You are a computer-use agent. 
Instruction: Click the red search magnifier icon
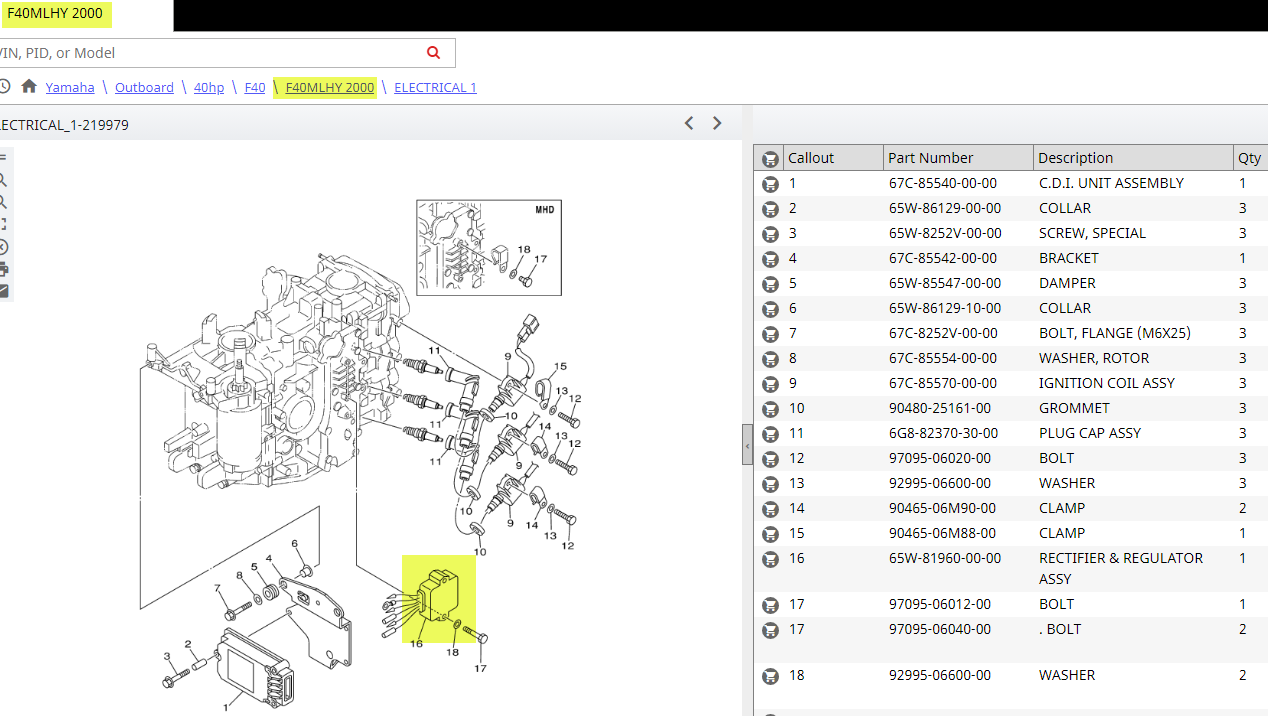click(x=433, y=53)
